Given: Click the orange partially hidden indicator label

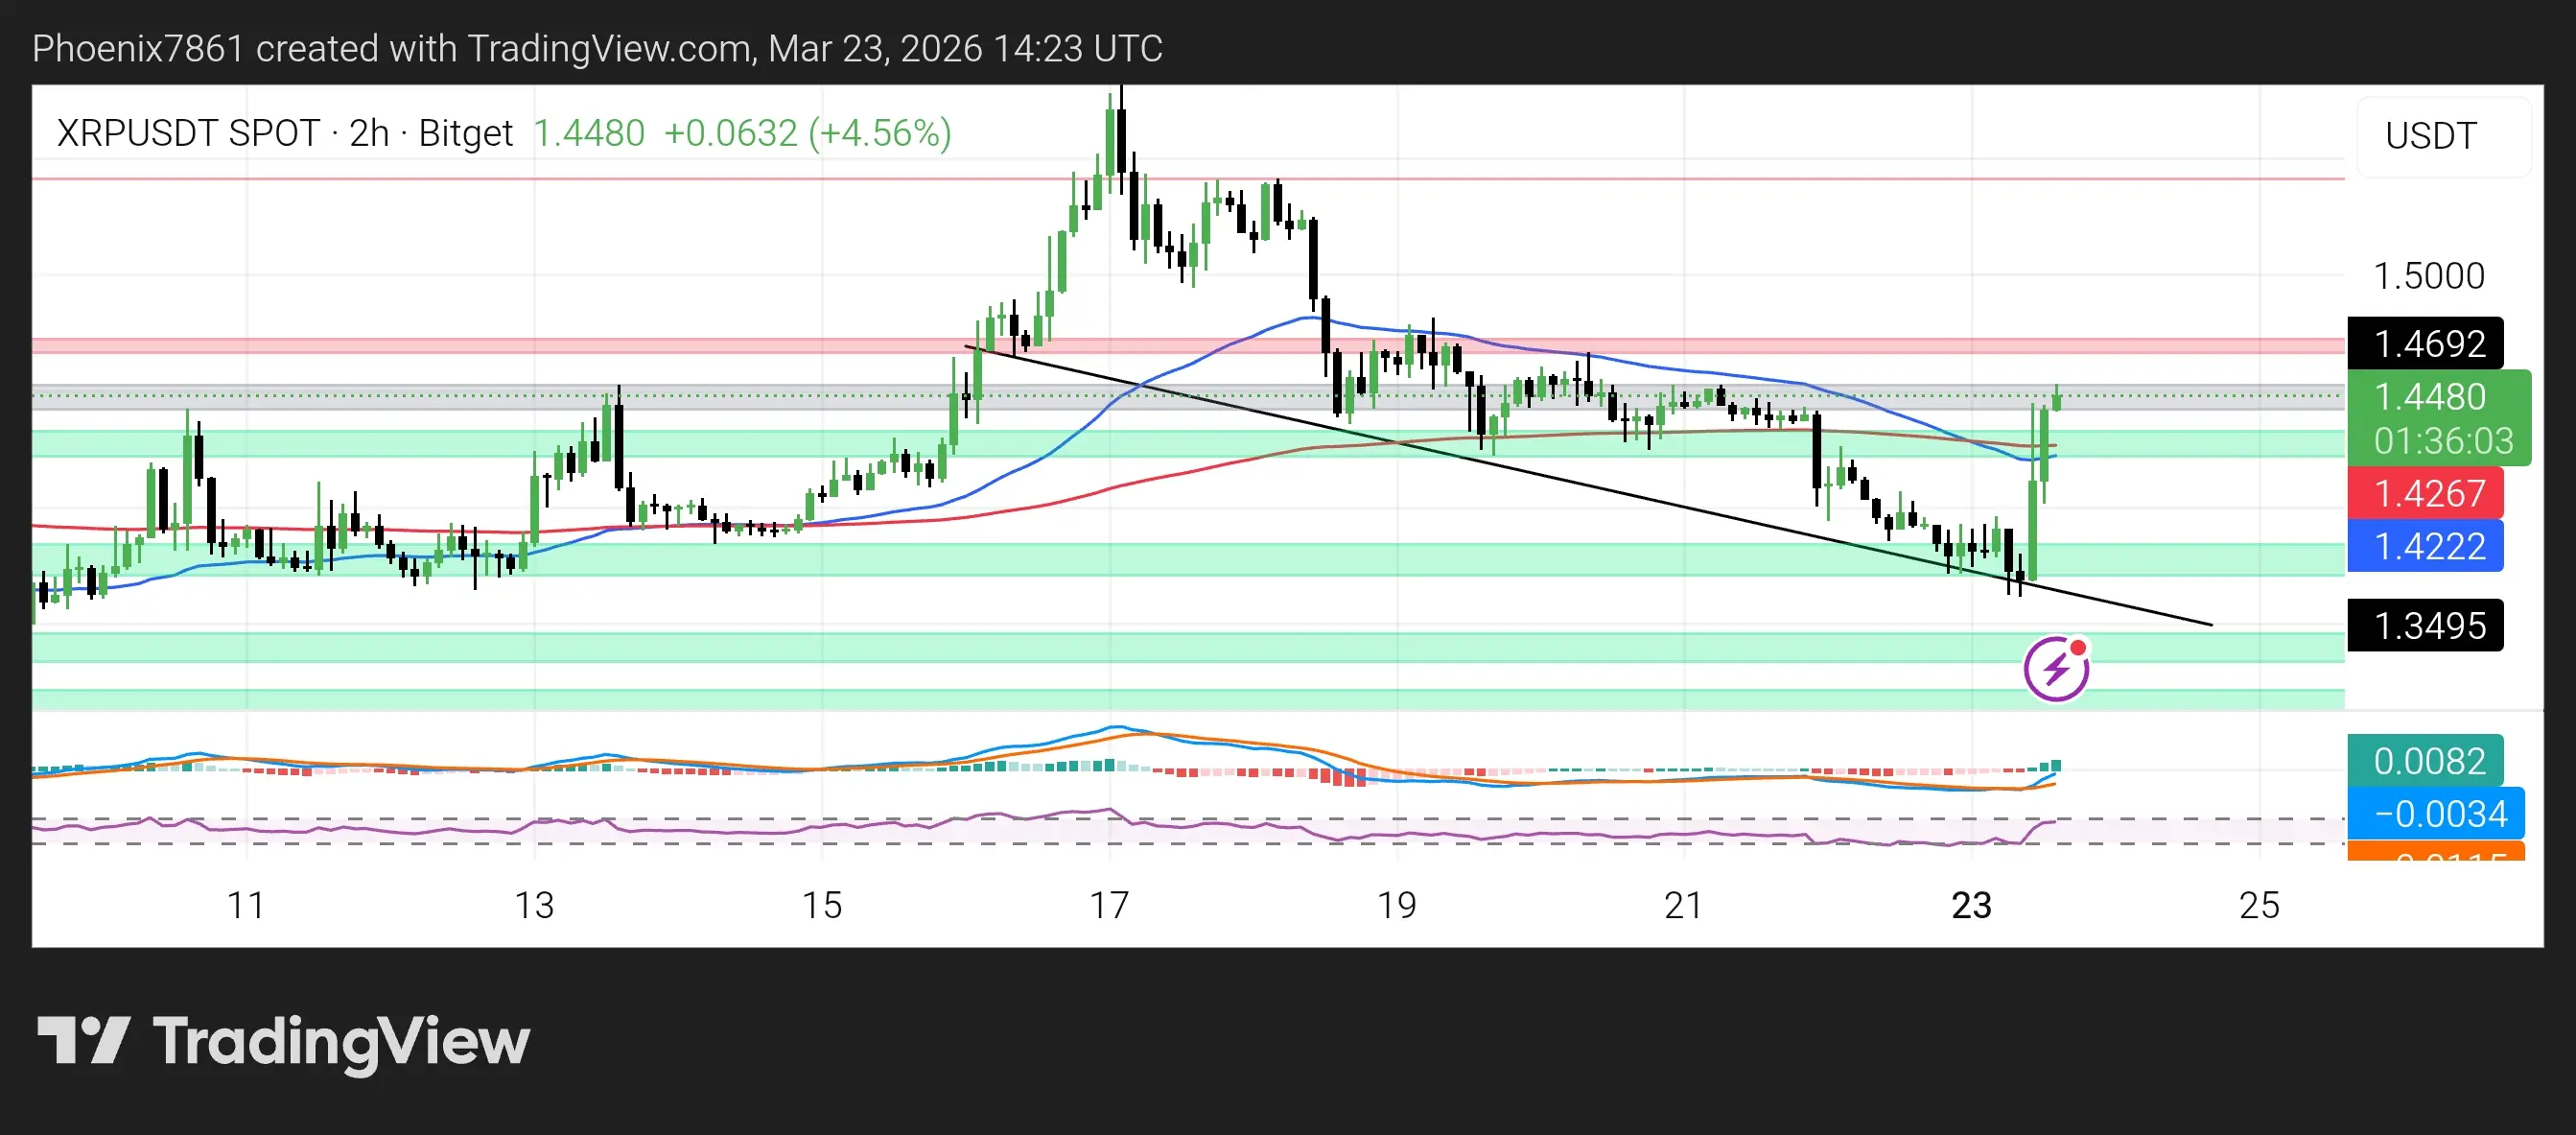Looking at the screenshot, I should point(2435,853).
